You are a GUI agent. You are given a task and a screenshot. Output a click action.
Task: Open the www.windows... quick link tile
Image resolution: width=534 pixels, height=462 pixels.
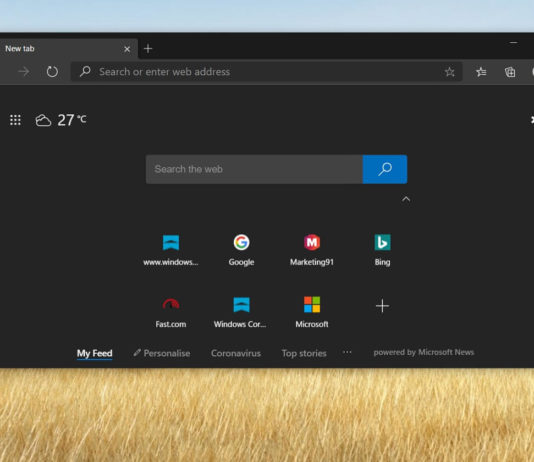[x=171, y=250]
